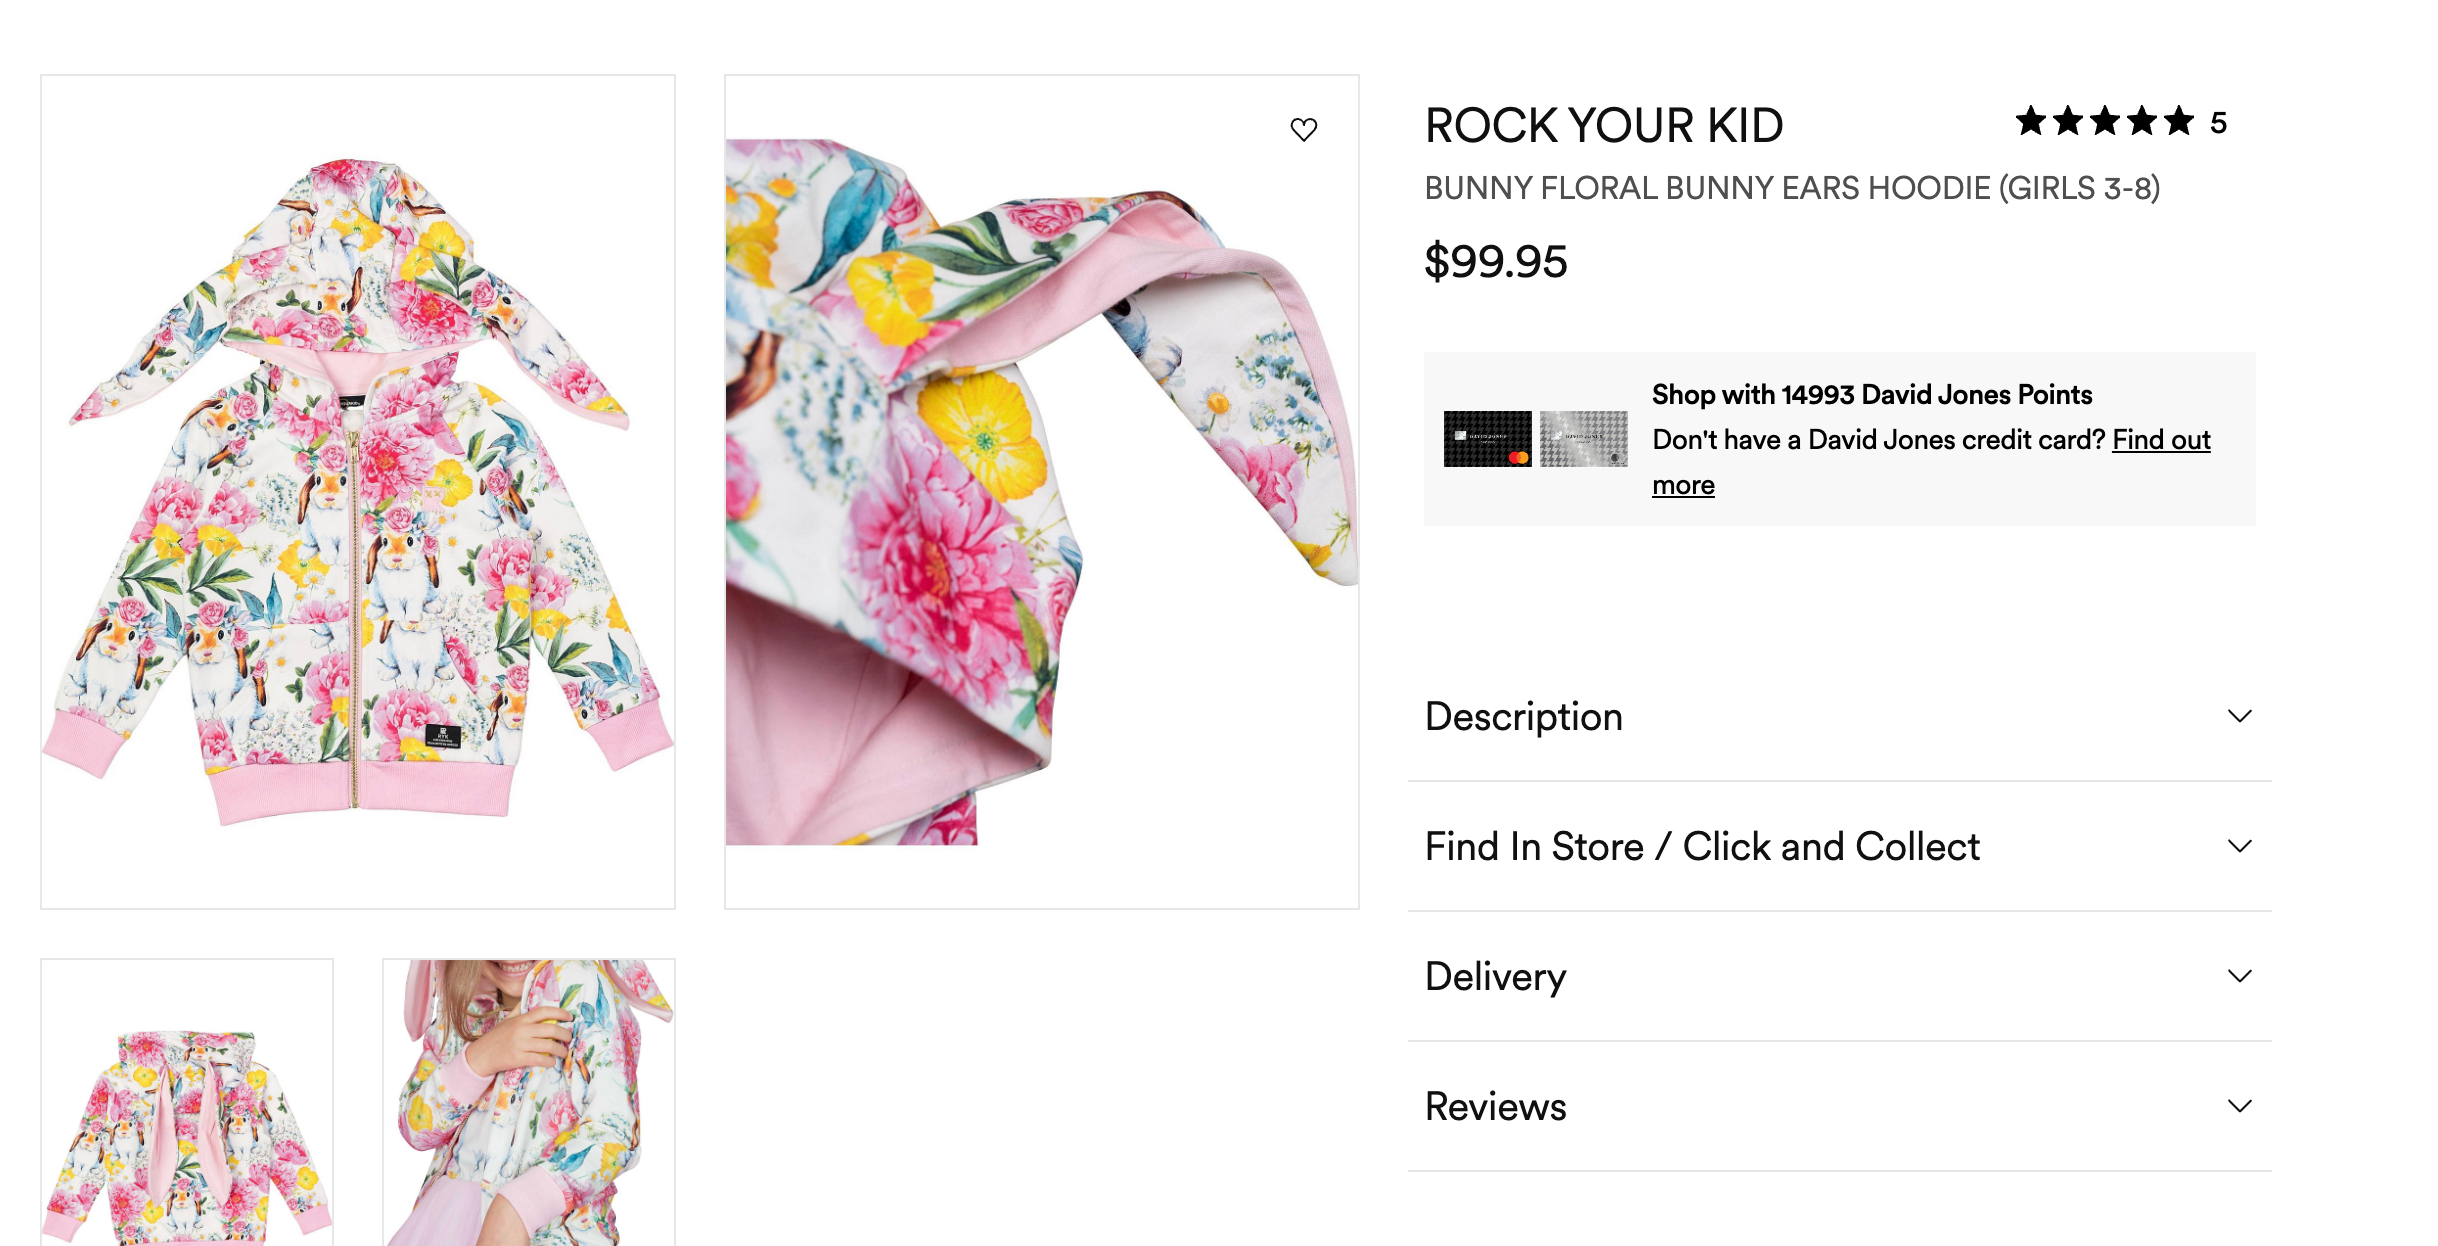Screen dimensions: 2438x1246
Task: Open the girl model wearing hoodie image
Action: [x=529, y=1105]
